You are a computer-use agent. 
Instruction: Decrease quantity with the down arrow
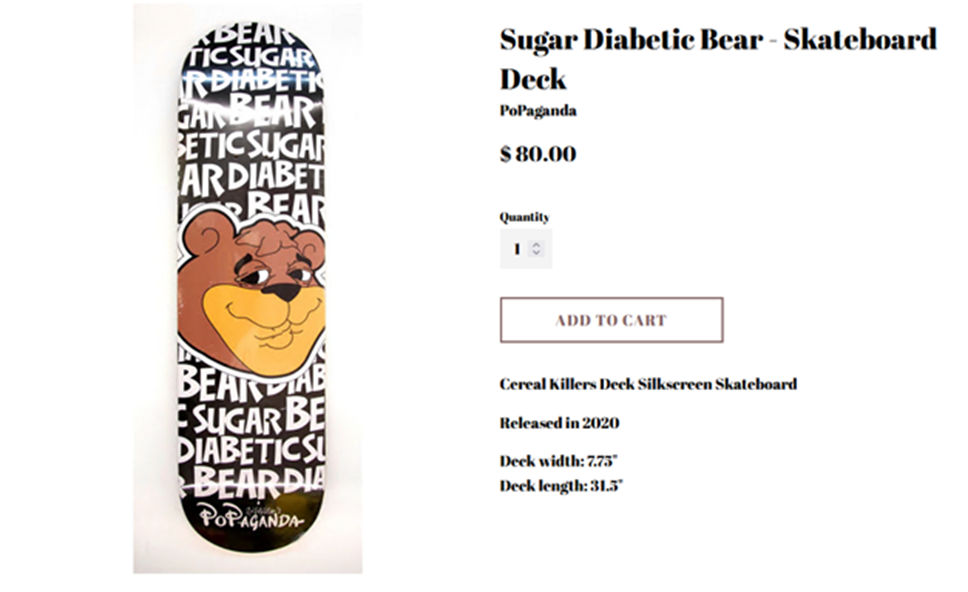pos(537,254)
